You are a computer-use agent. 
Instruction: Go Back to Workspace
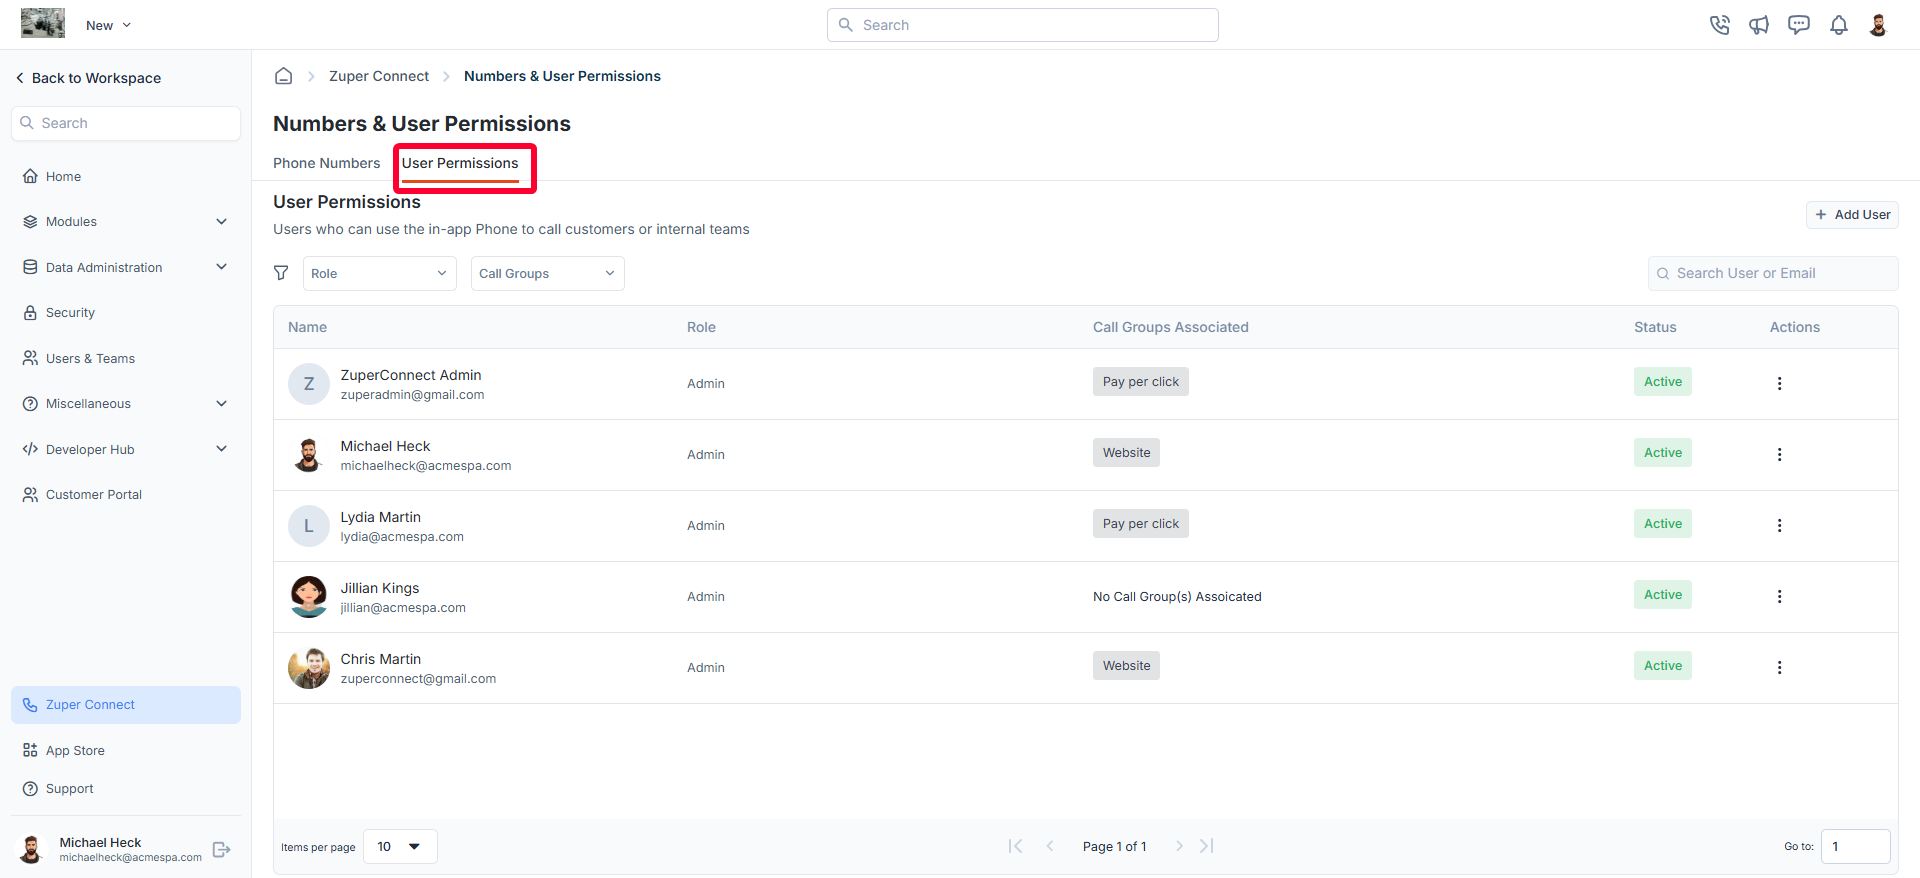tap(88, 78)
